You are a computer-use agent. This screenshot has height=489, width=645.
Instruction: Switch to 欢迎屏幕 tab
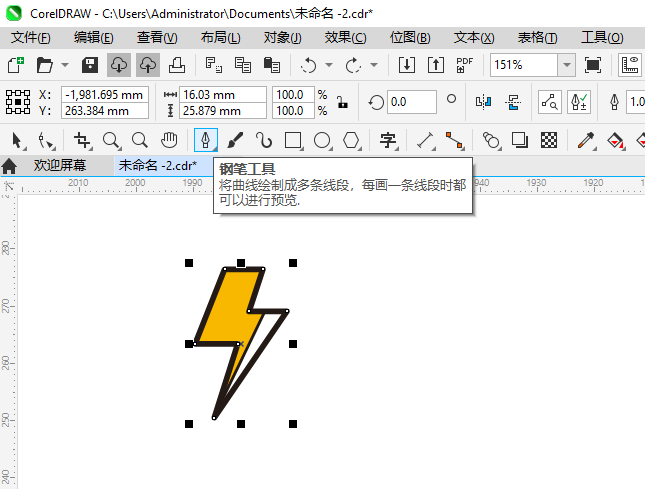tap(60, 165)
